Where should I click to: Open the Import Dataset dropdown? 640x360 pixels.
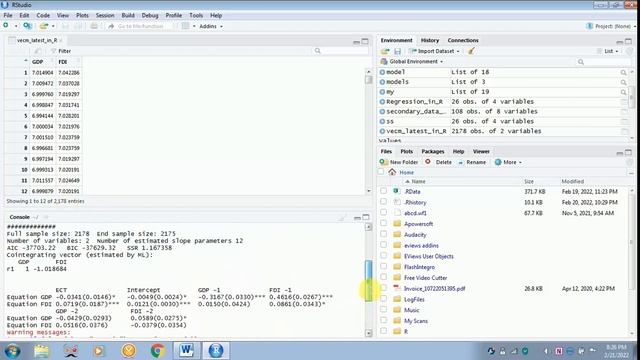tap(434, 51)
